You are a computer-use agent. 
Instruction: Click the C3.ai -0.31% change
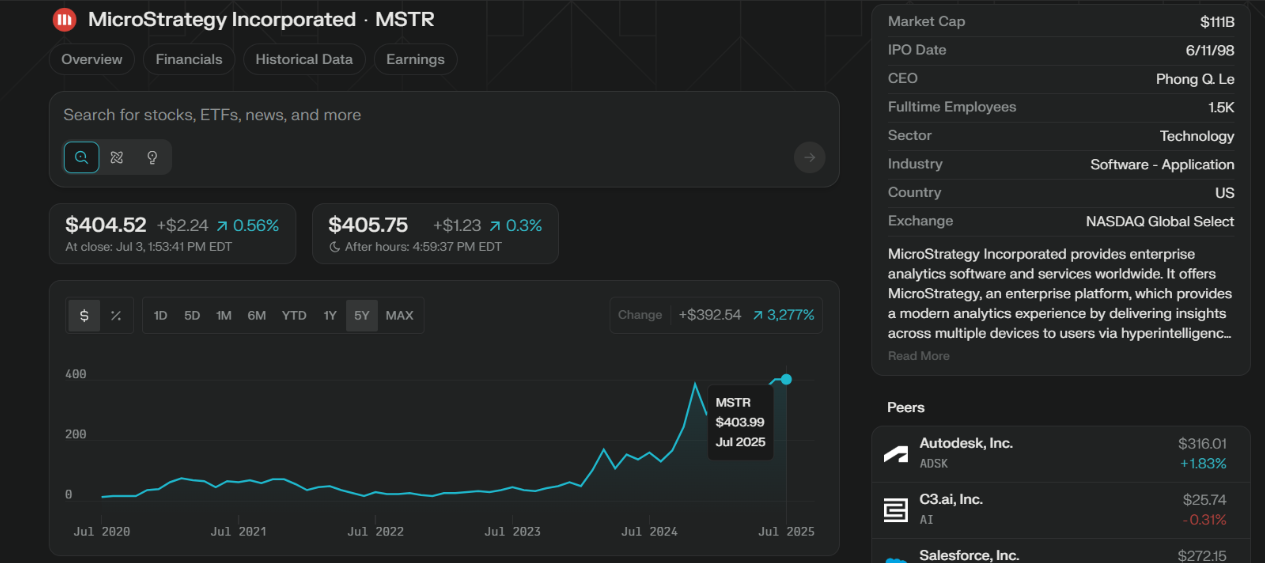(x=1204, y=519)
